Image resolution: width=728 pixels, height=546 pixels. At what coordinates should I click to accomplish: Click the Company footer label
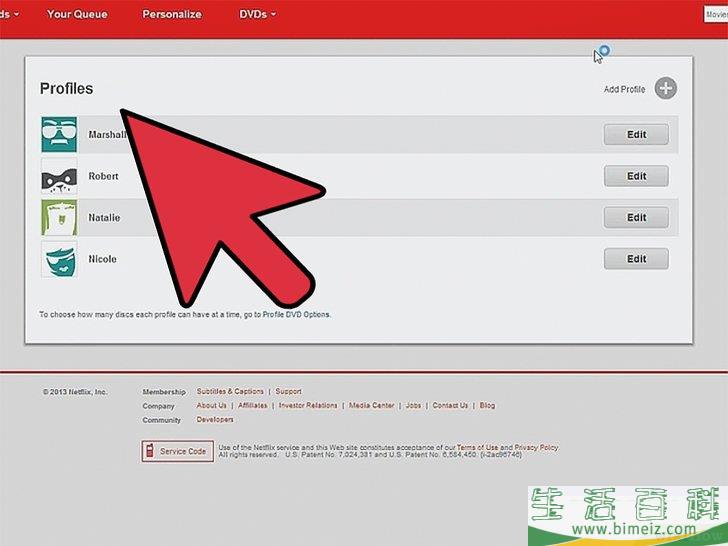tap(158, 406)
